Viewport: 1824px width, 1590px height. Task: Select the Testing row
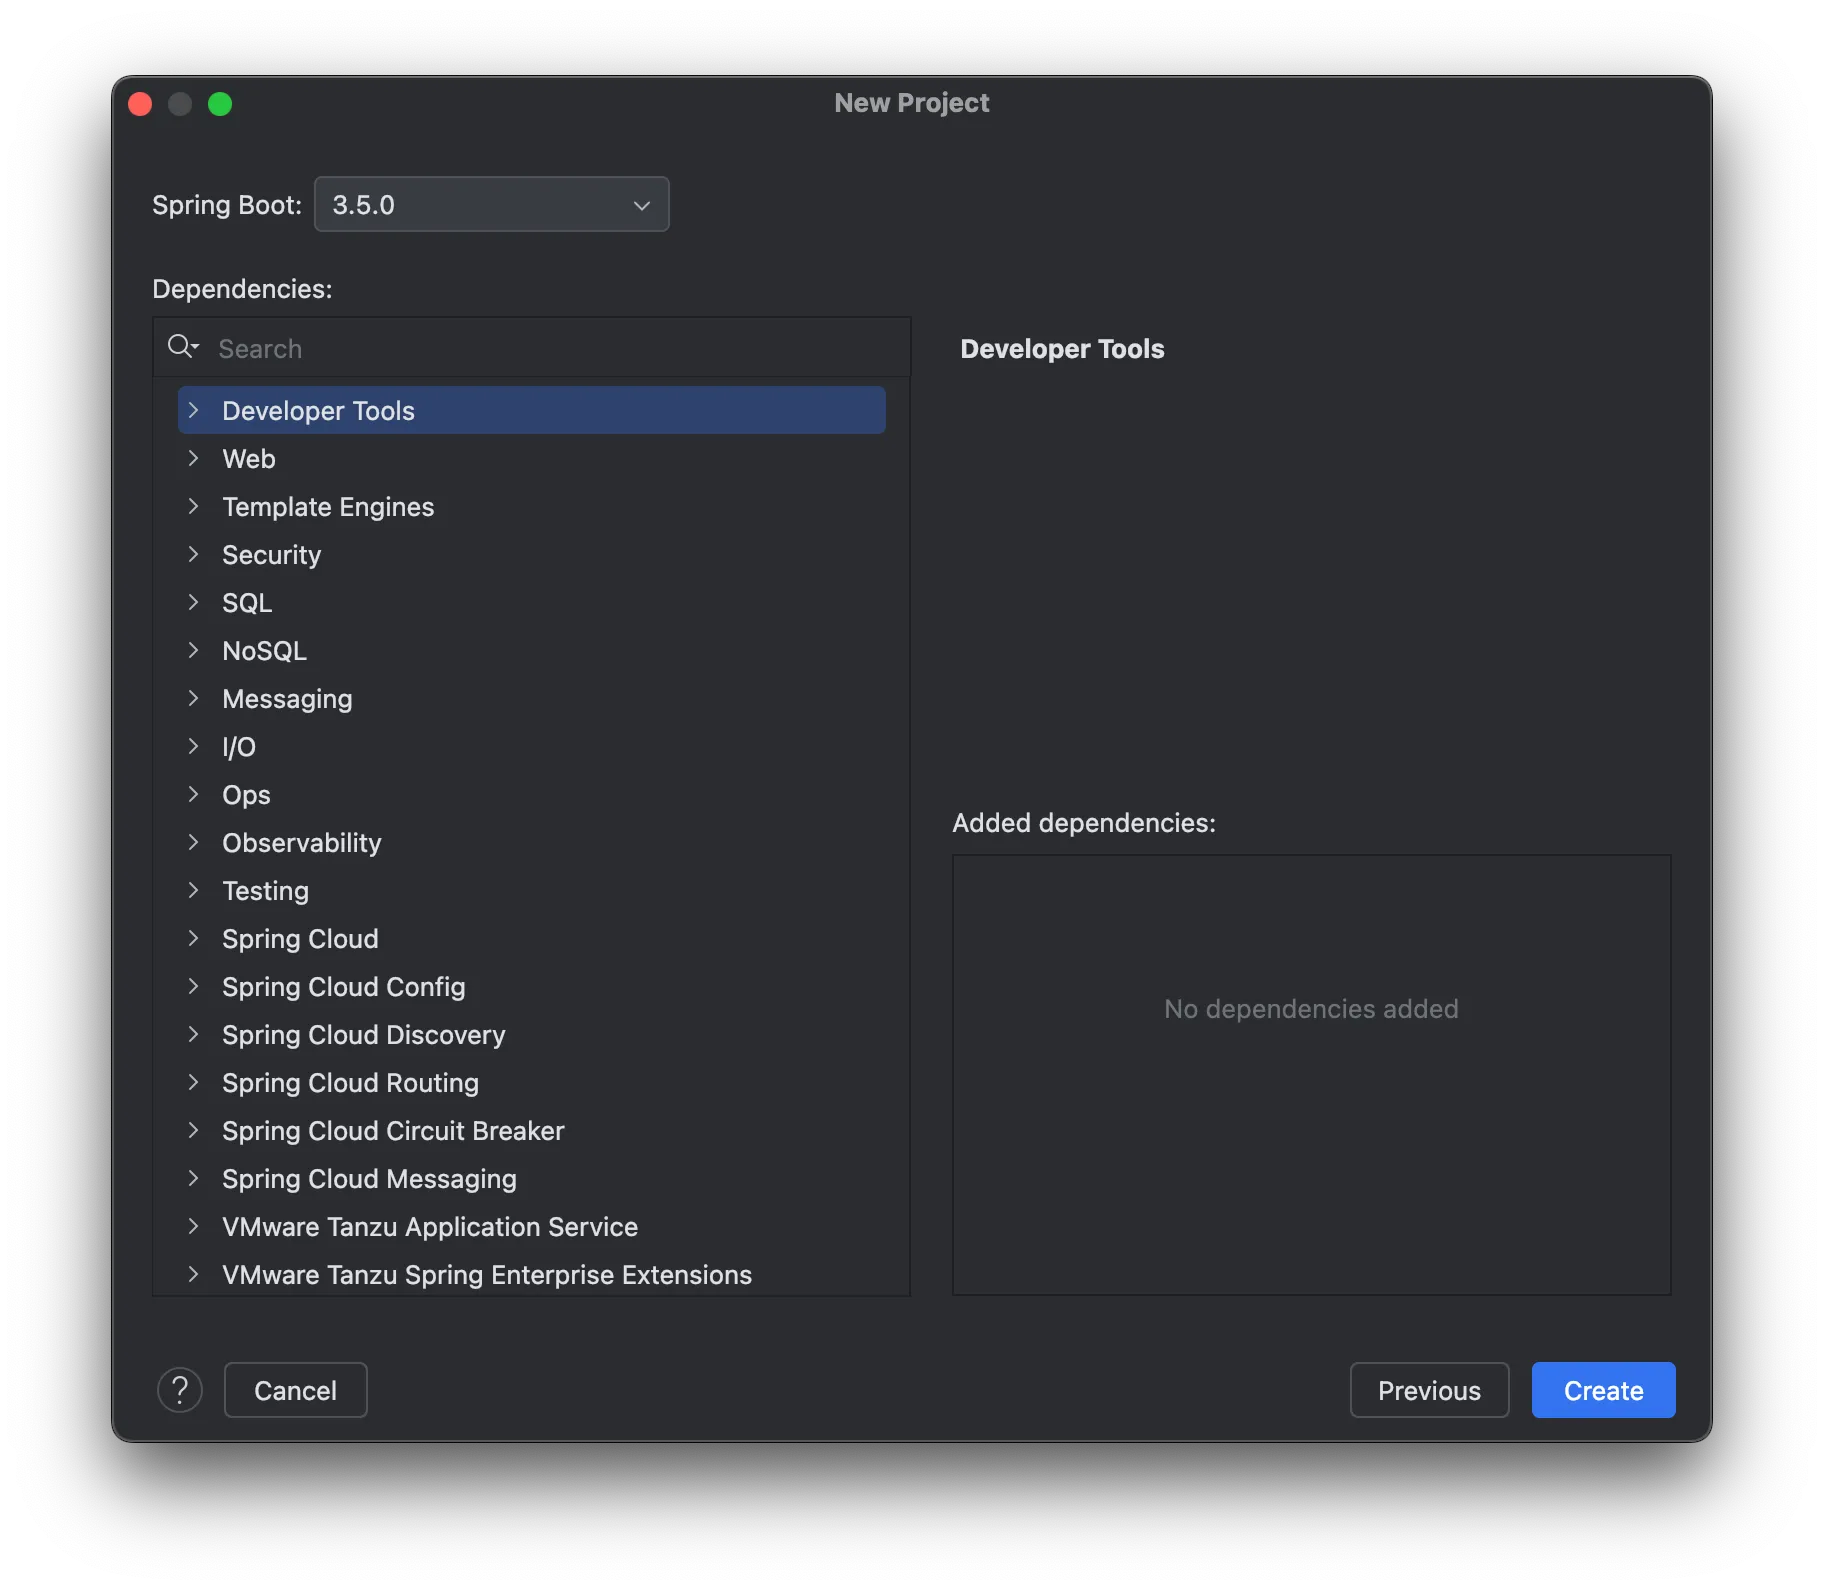(x=532, y=890)
